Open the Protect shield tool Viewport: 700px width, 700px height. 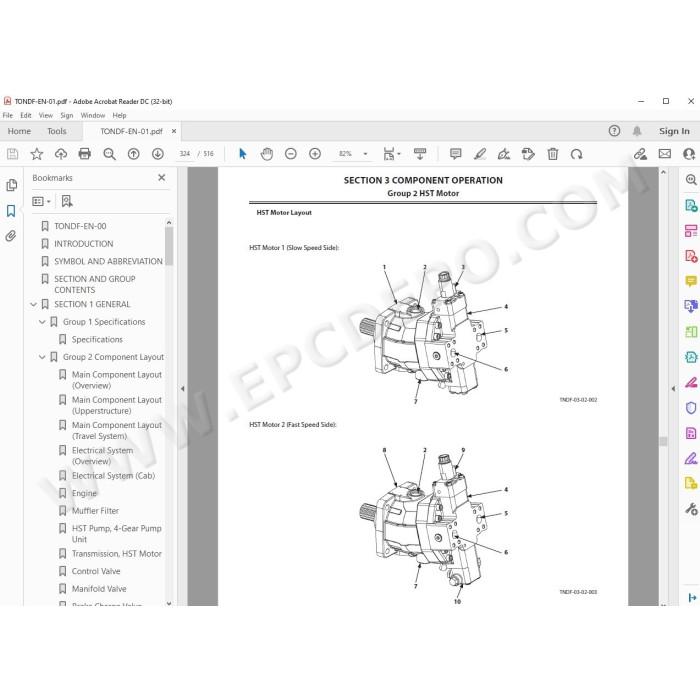(x=691, y=408)
